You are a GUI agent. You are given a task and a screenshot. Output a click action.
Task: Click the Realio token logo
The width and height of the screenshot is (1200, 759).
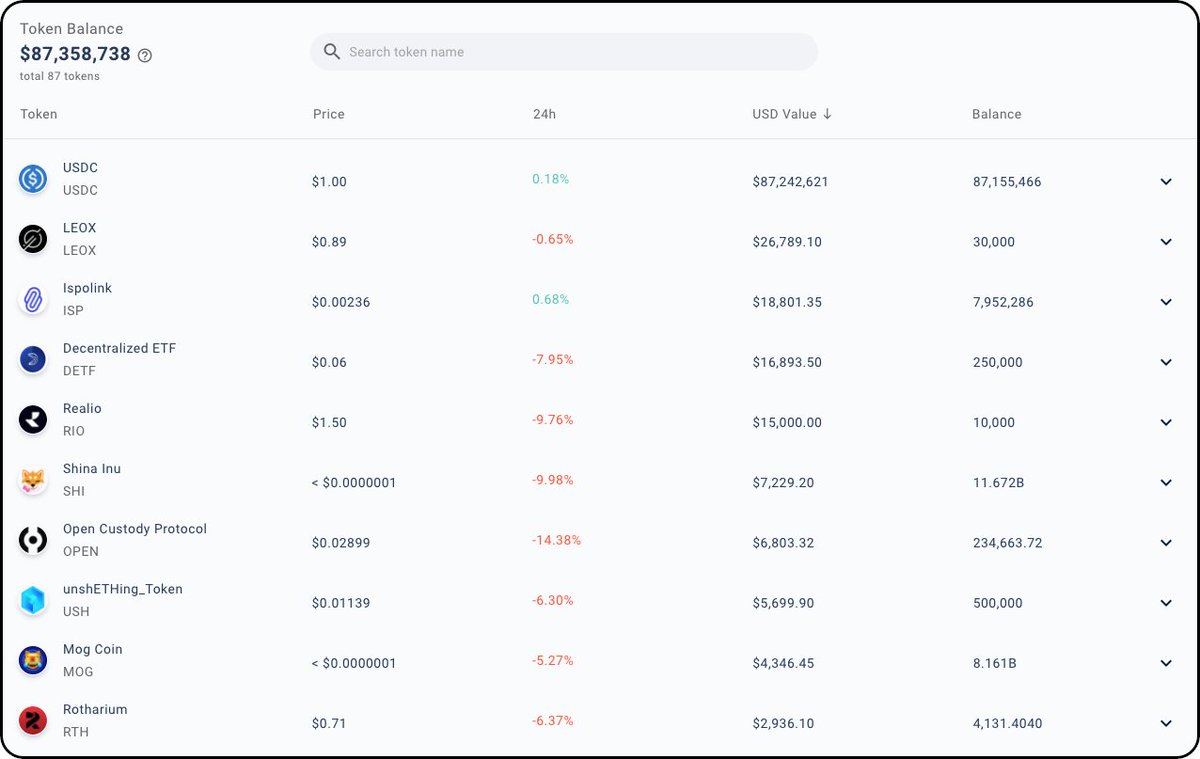click(x=33, y=420)
